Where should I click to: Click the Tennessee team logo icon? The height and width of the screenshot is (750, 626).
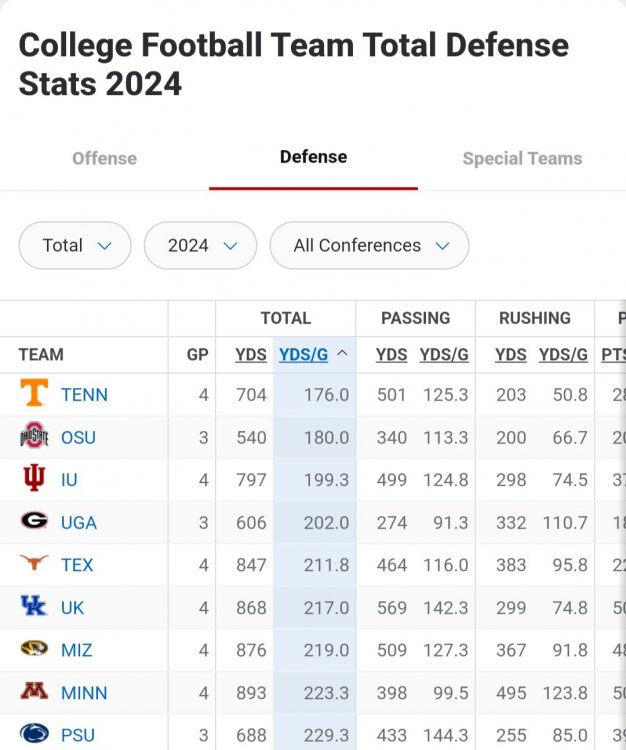tap(34, 394)
